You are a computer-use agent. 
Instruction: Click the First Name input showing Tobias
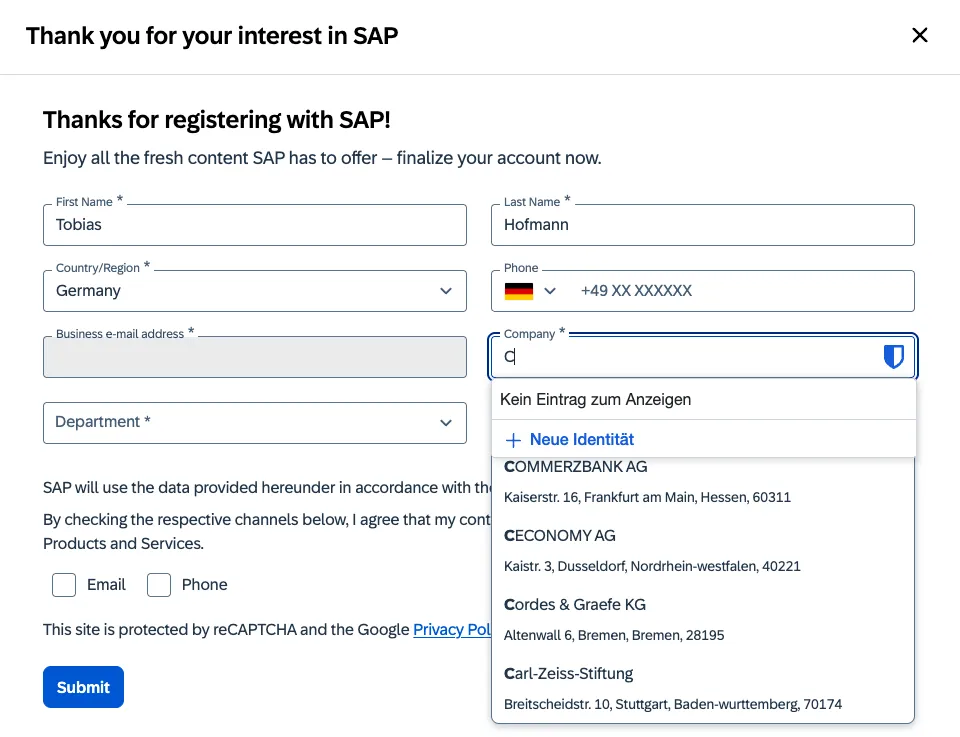[x=254, y=224]
